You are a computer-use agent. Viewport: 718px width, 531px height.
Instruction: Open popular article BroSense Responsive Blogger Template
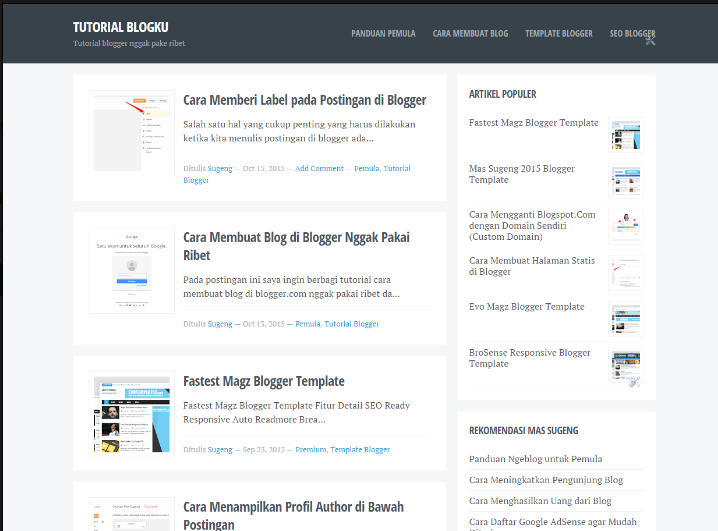pyautogui.click(x=529, y=358)
